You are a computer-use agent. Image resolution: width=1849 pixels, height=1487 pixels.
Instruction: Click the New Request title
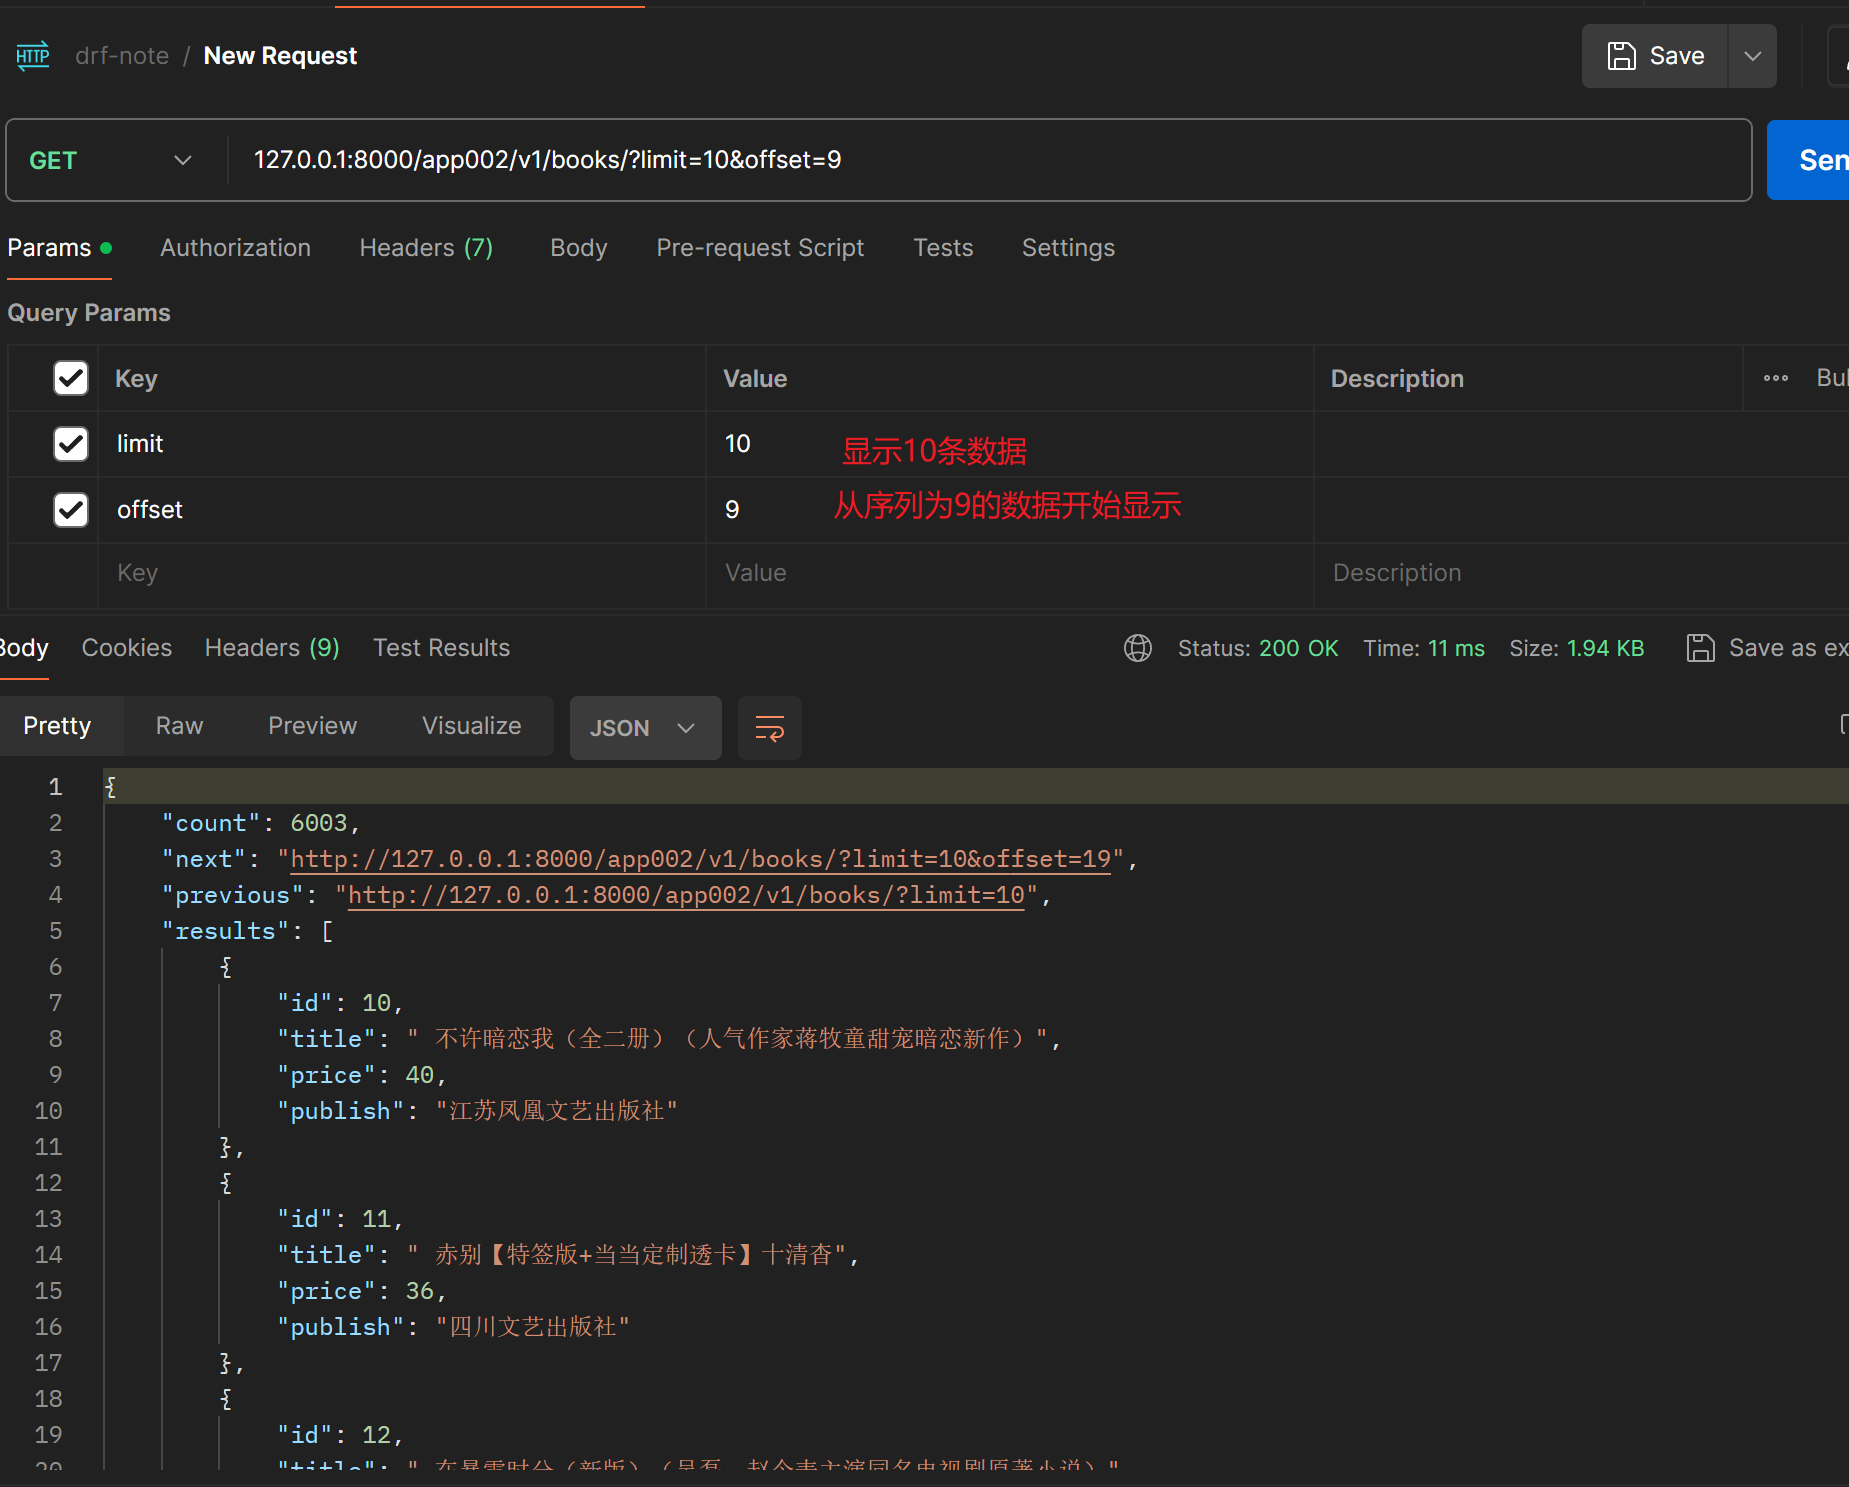click(280, 56)
